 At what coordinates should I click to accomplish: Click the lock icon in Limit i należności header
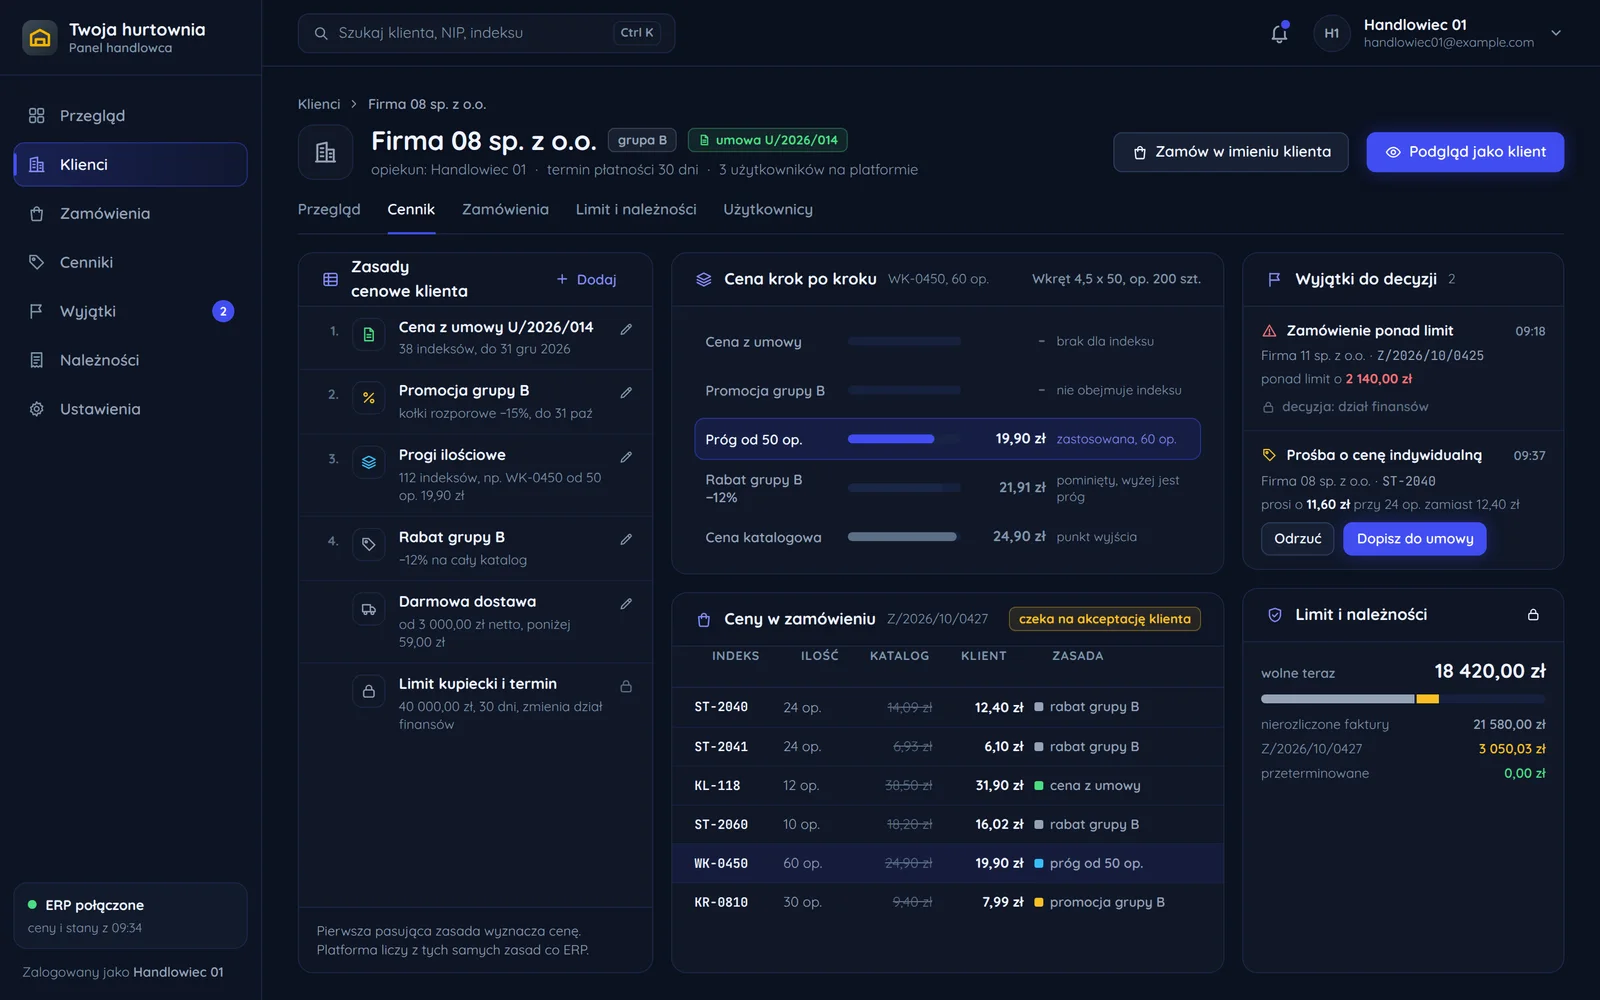pos(1533,615)
